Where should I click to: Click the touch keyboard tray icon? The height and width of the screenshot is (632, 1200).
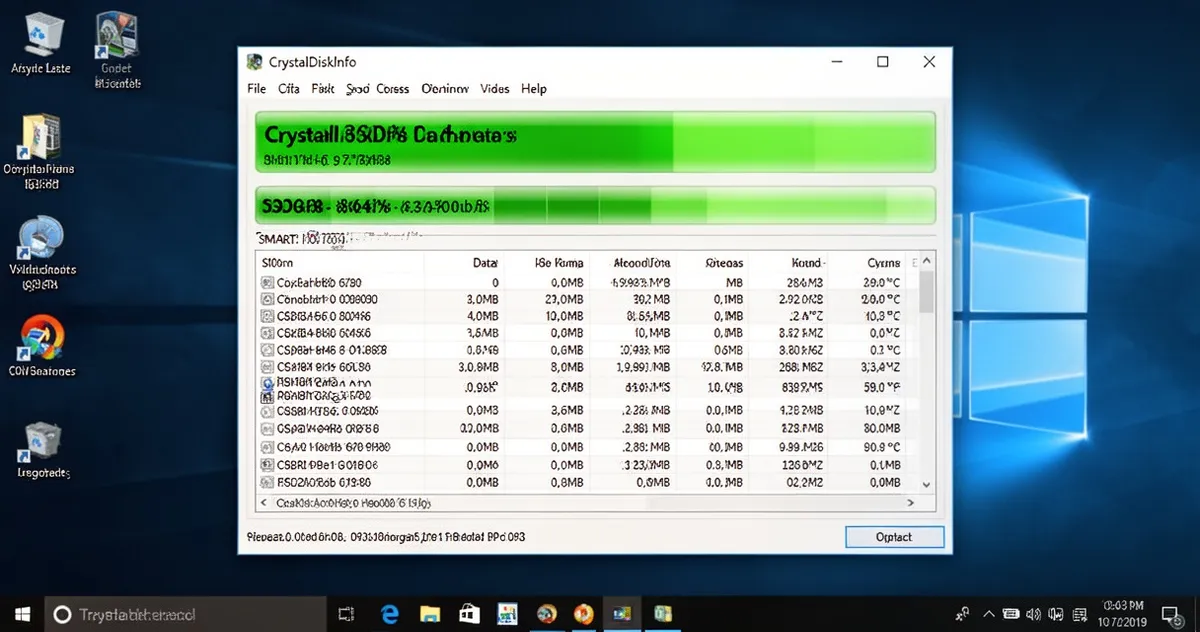point(1011,614)
